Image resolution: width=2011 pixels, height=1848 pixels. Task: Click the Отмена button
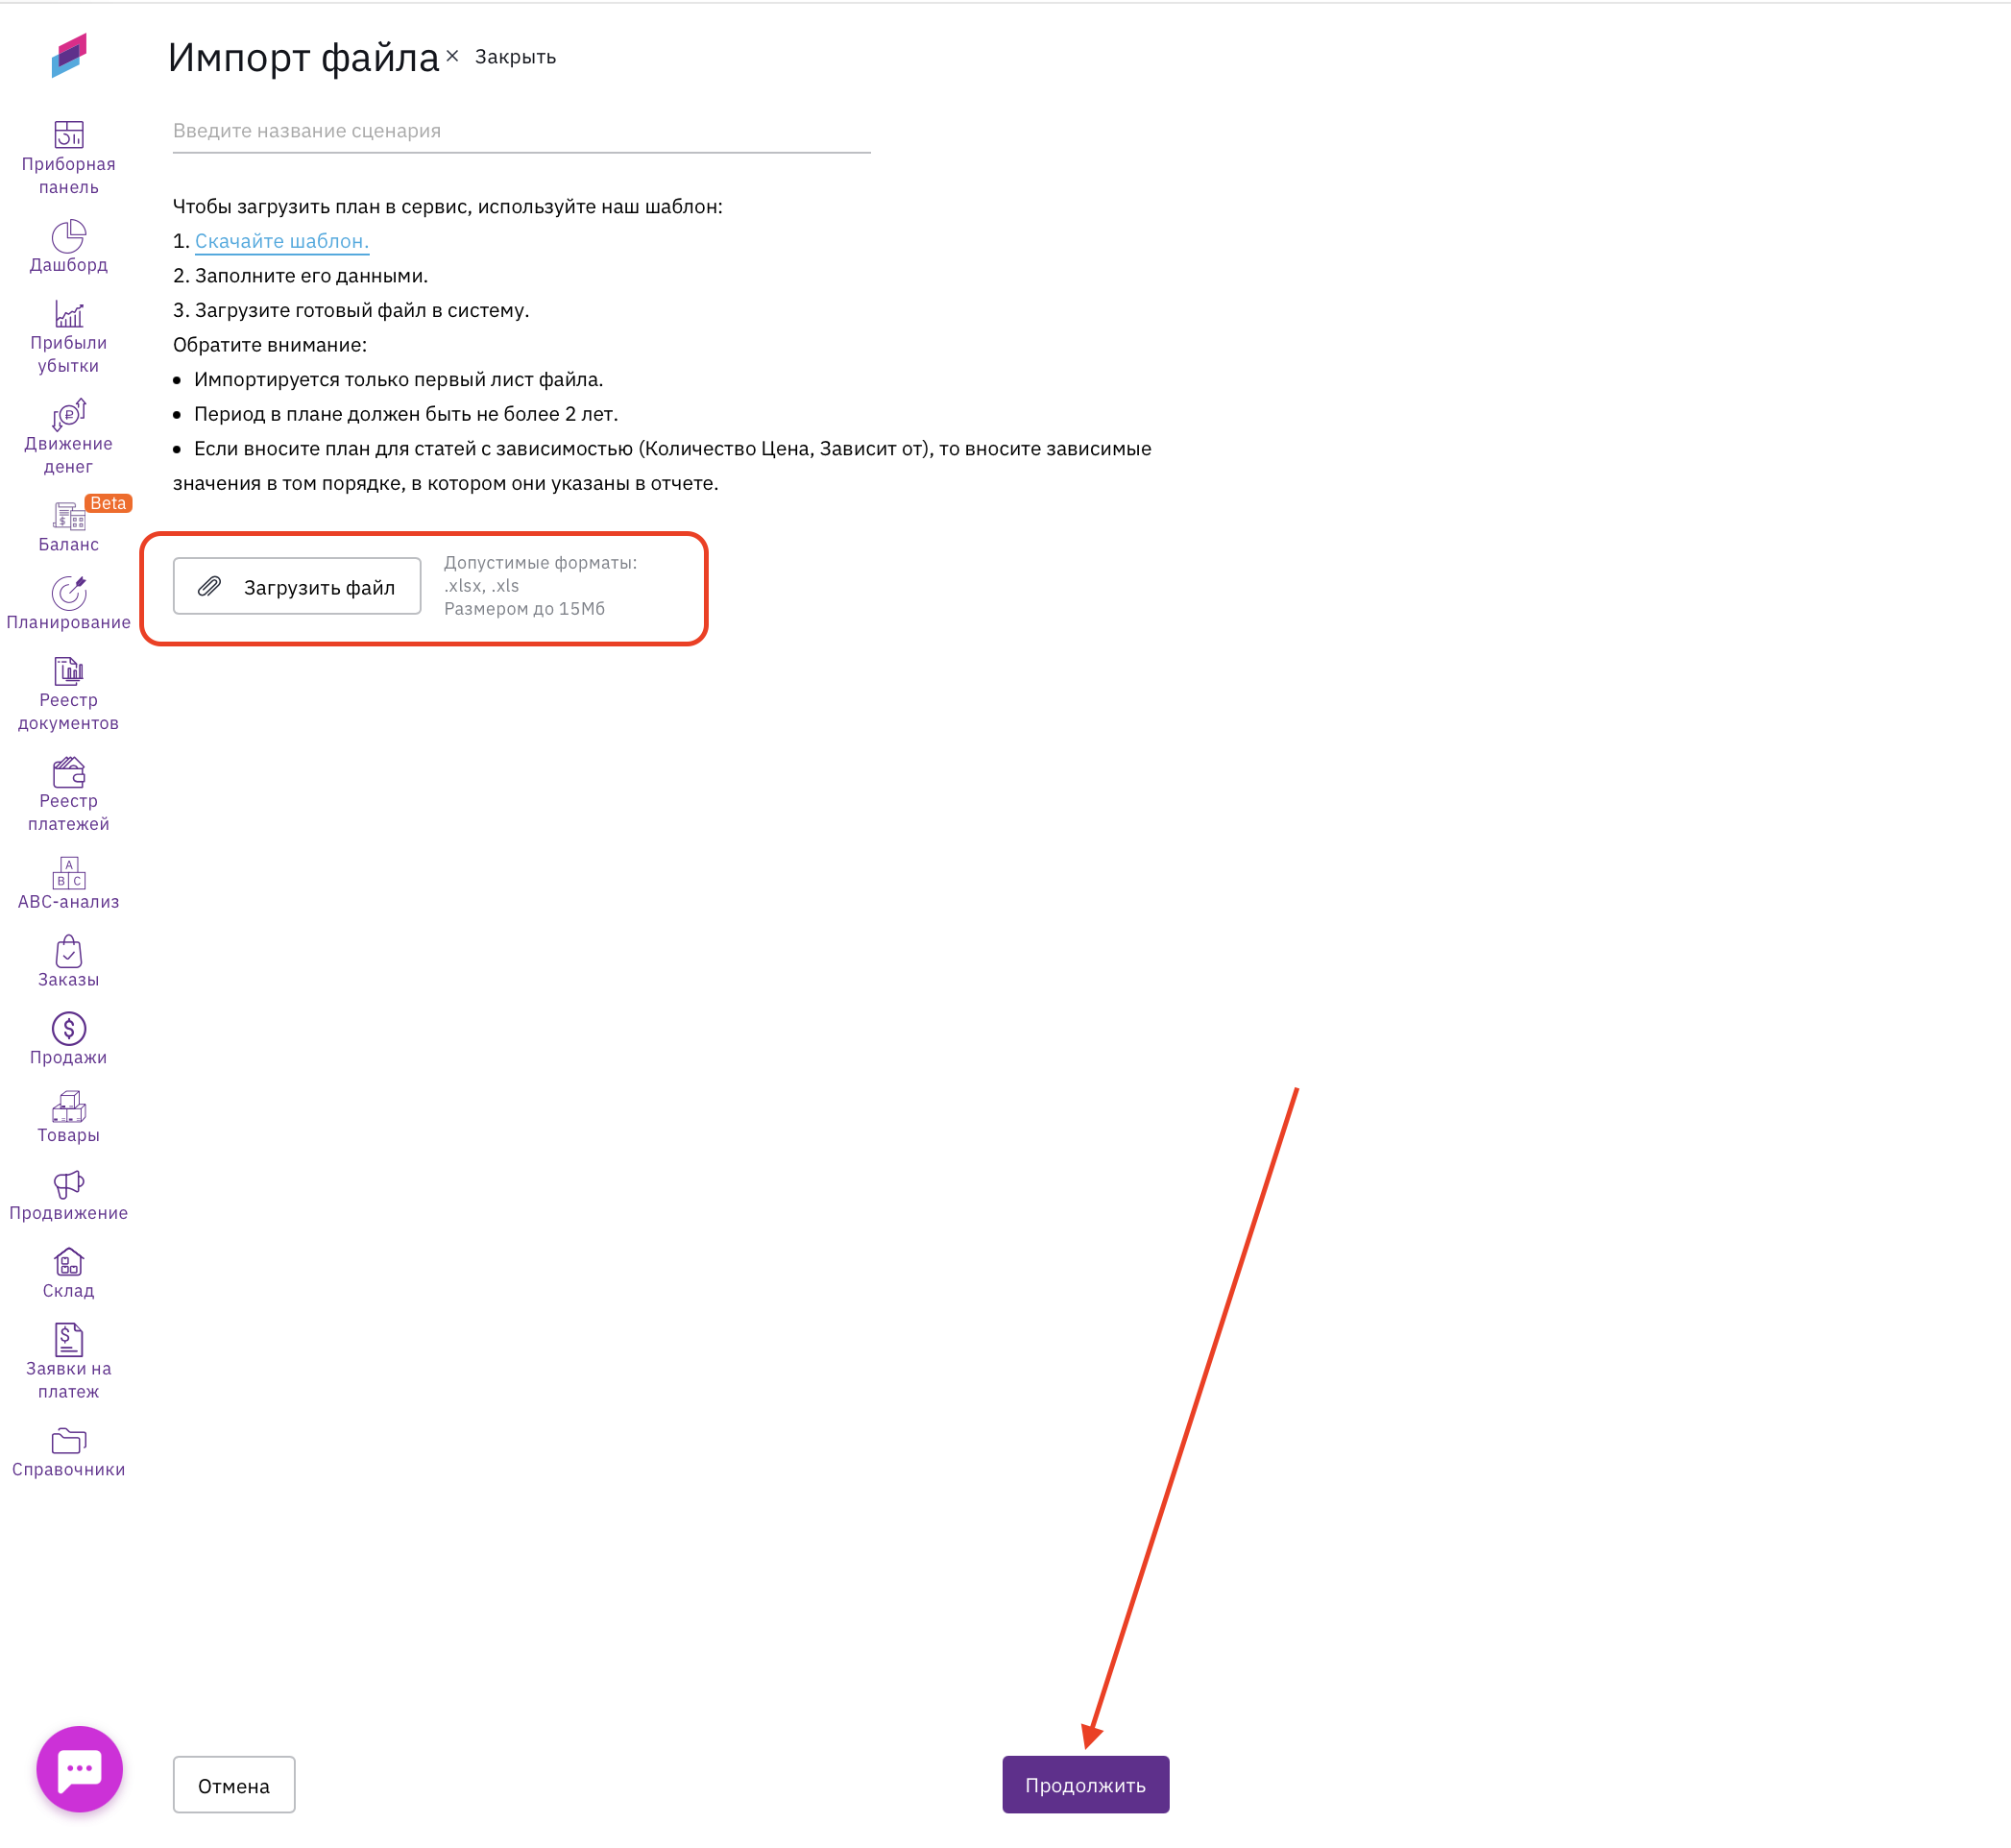click(x=233, y=1786)
